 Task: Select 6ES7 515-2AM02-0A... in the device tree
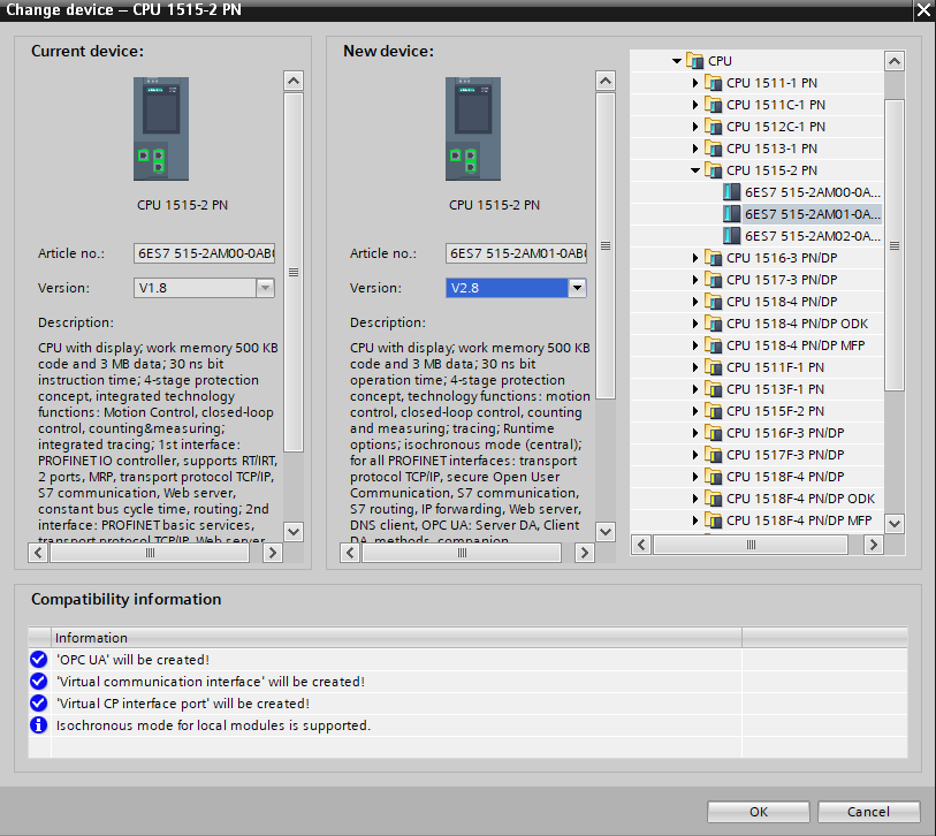[x=812, y=236]
